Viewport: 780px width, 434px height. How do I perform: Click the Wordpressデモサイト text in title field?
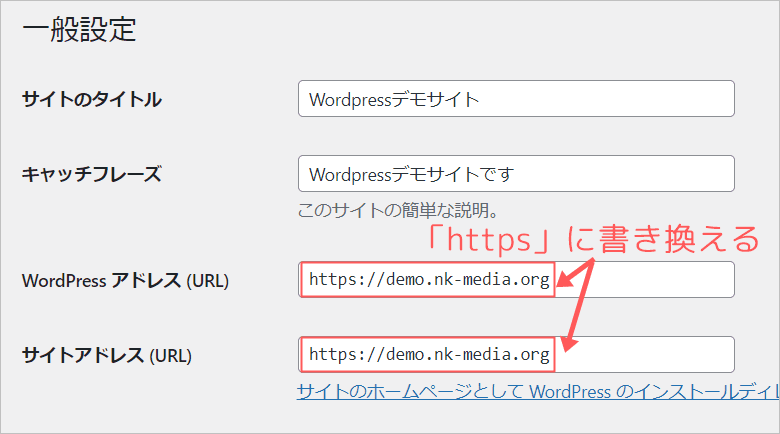point(394,99)
